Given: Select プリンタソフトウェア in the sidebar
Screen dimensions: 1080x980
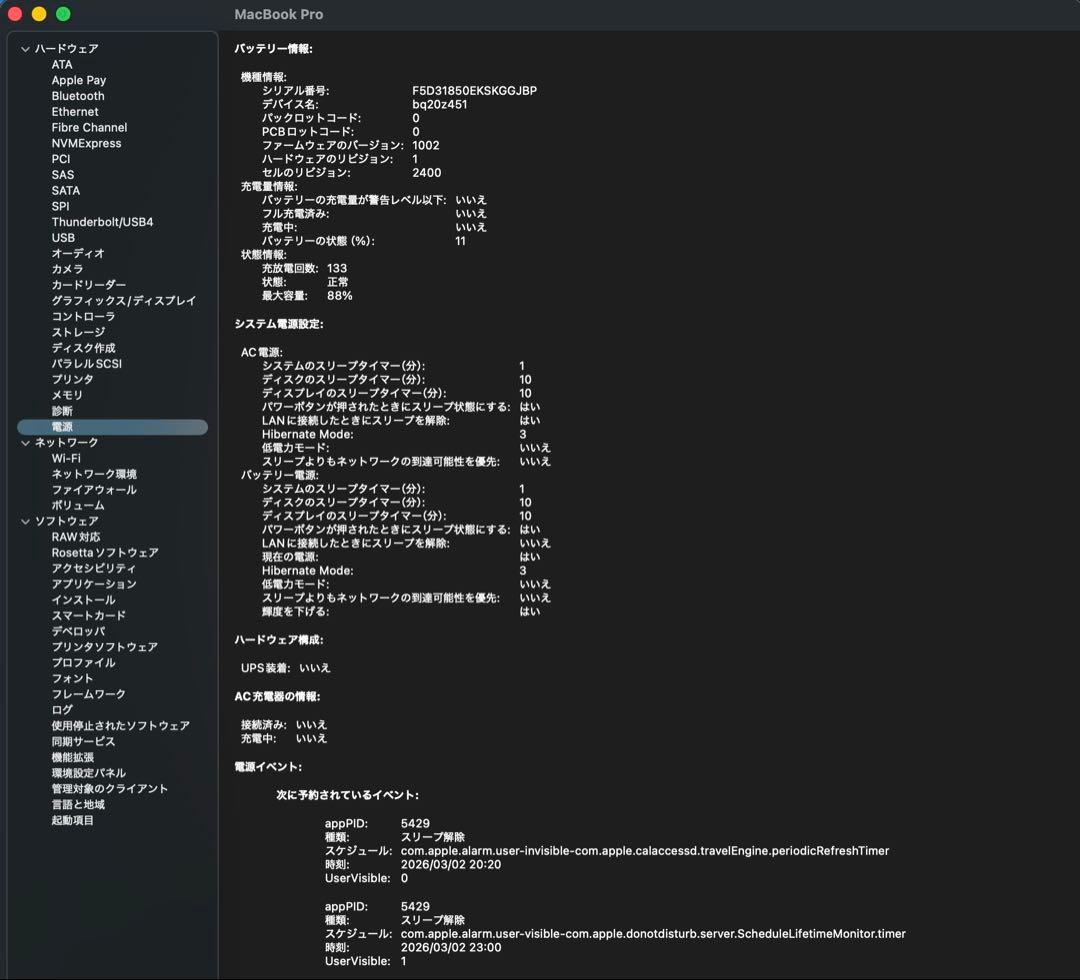Looking at the screenshot, I should point(105,647).
